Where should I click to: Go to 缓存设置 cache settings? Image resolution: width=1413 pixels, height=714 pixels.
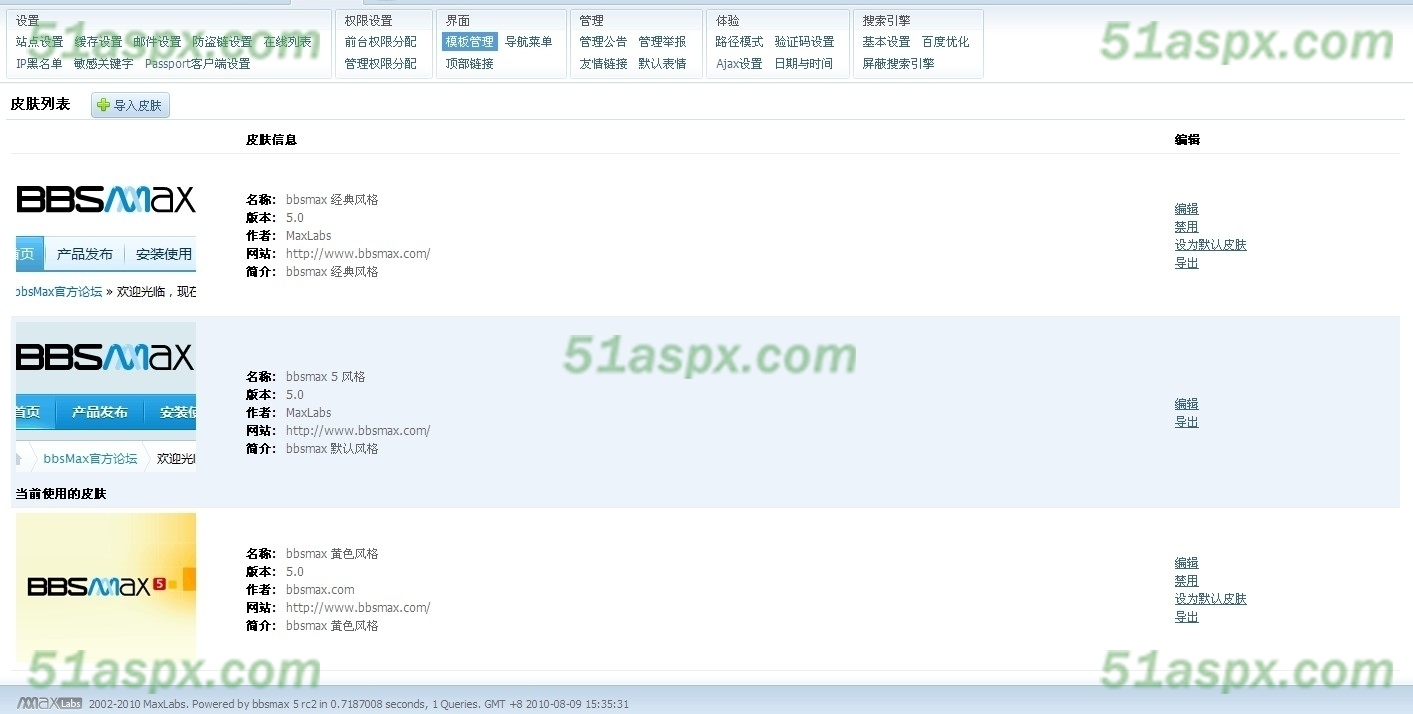[98, 42]
